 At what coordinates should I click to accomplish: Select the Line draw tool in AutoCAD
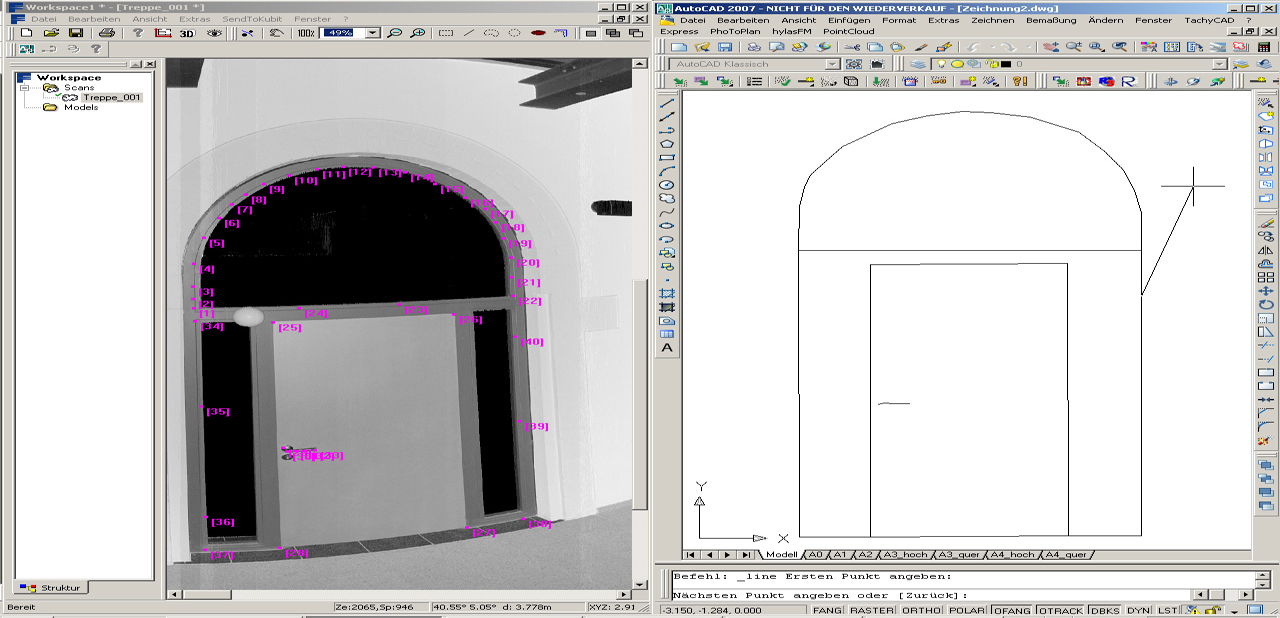[x=667, y=103]
